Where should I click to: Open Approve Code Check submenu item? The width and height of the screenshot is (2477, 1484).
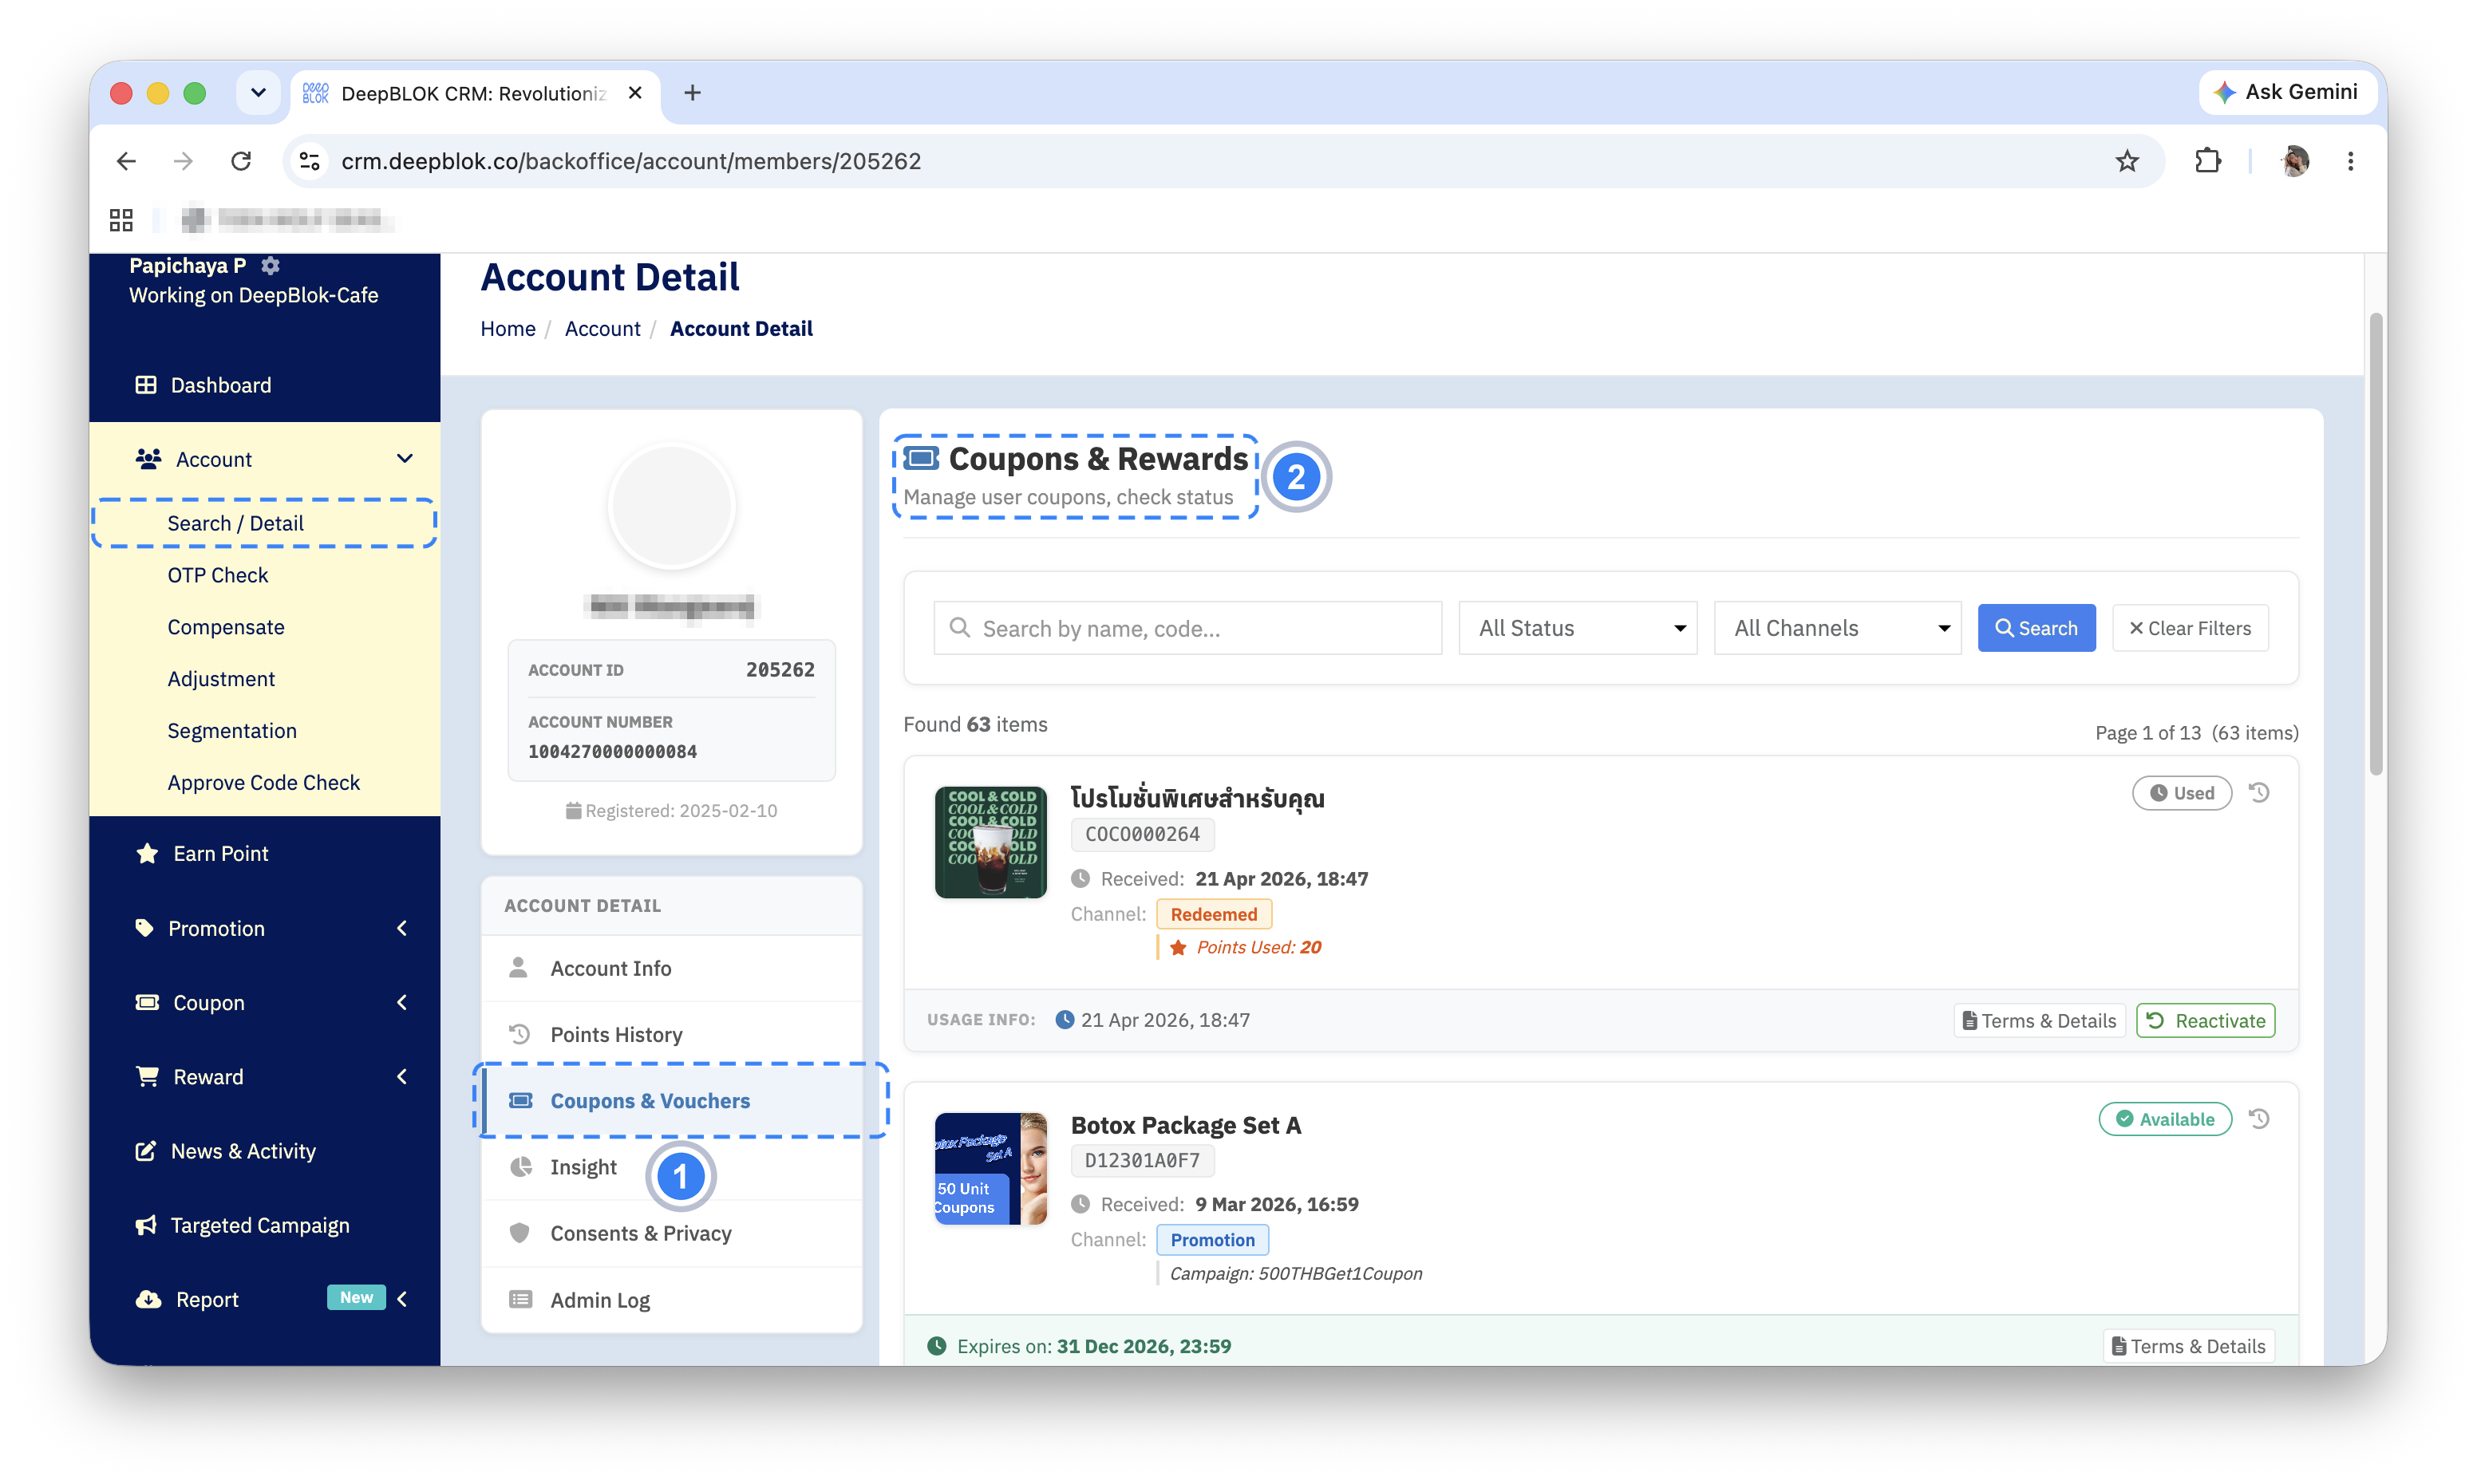[x=264, y=783]
